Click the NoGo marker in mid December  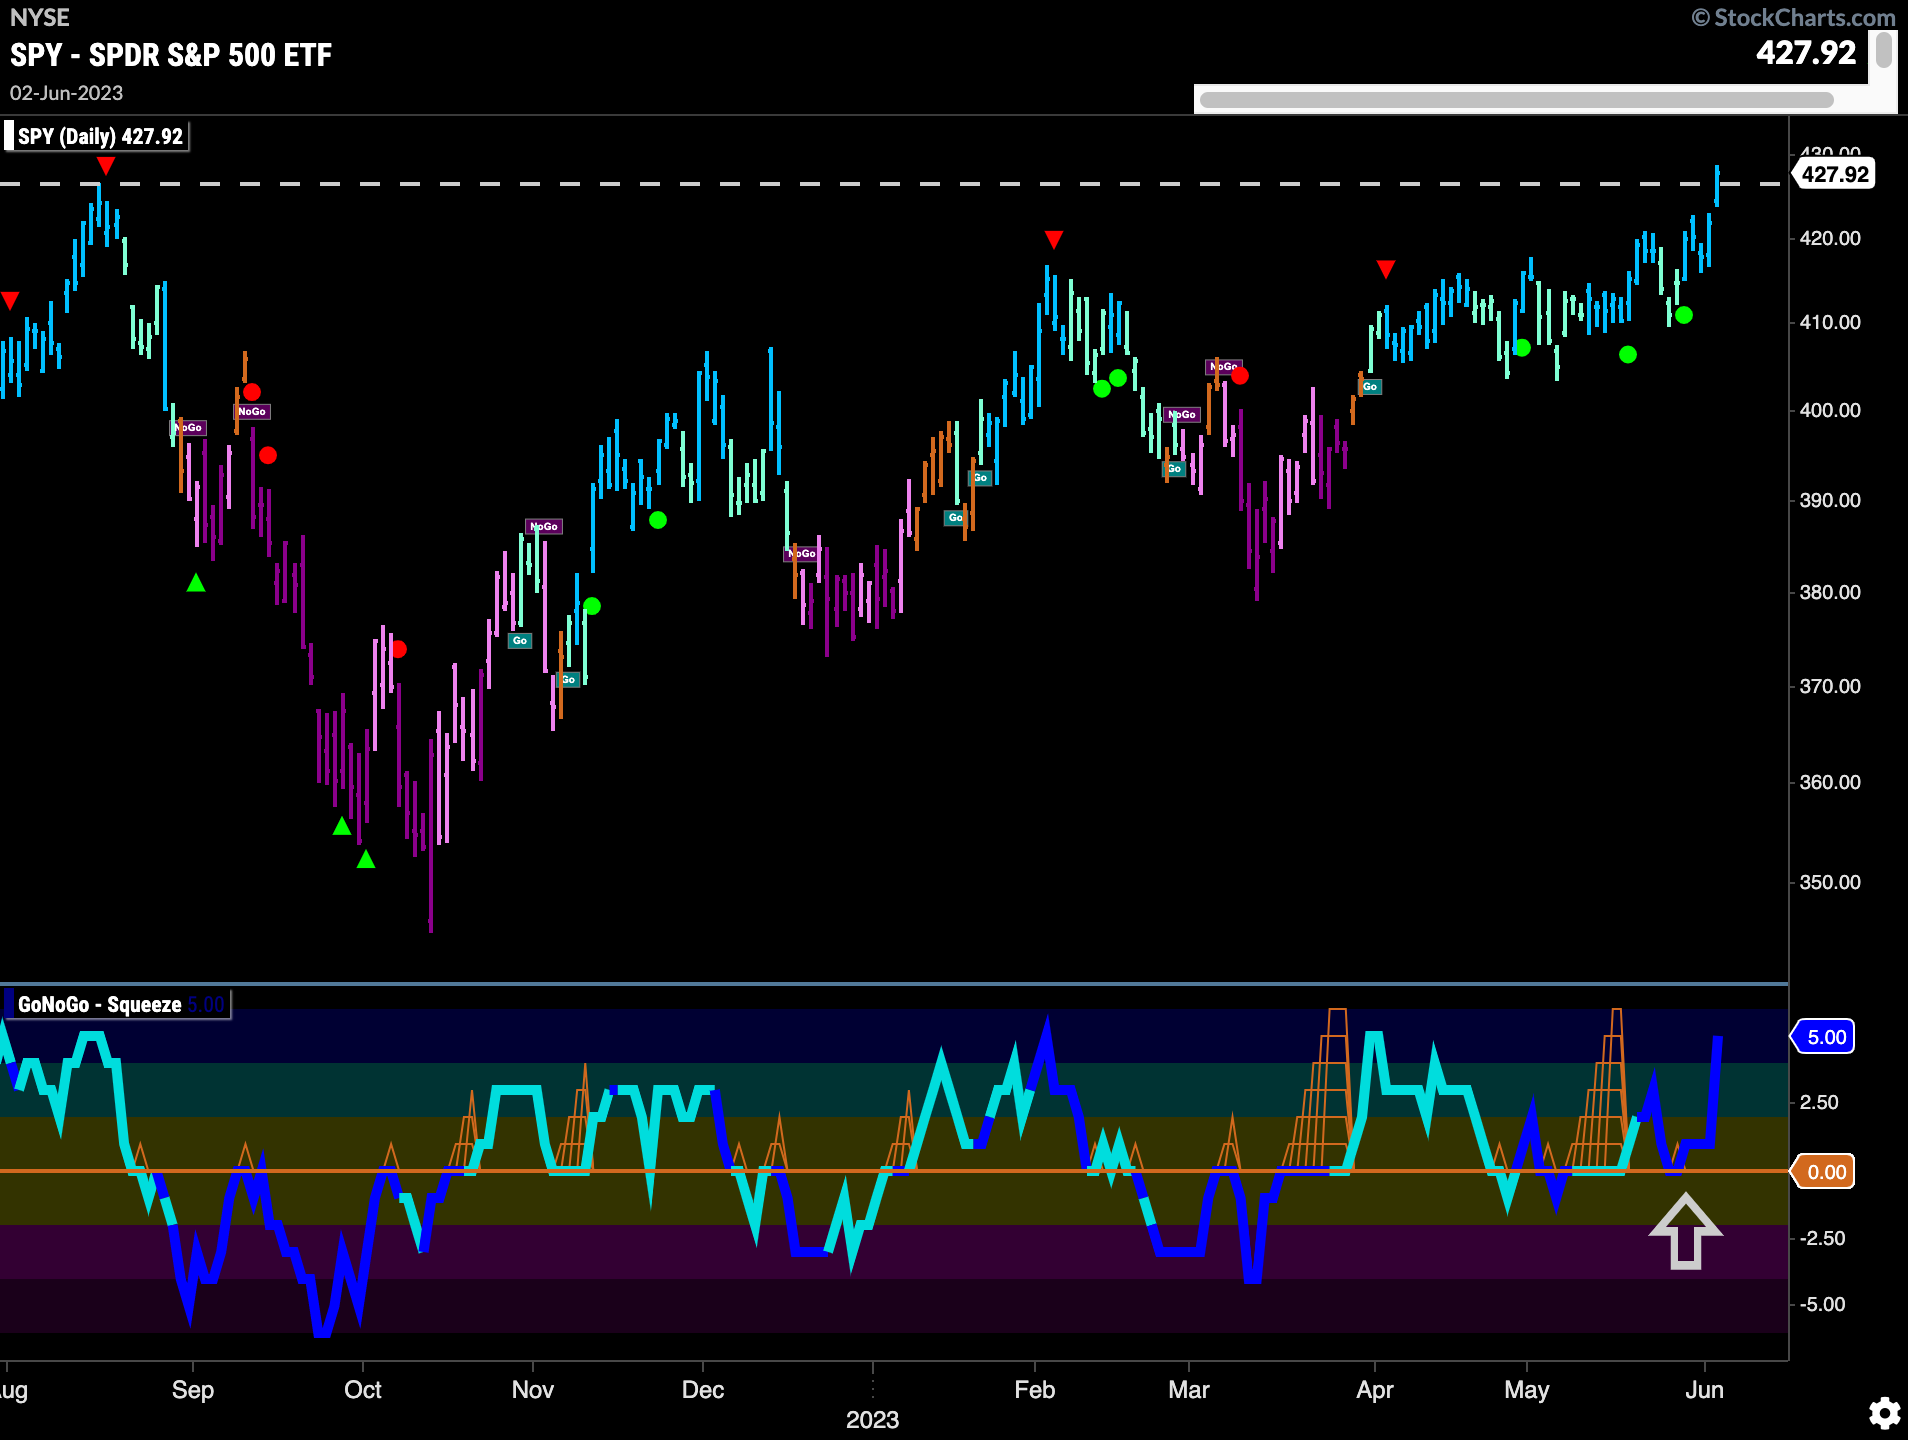[802, 553]
